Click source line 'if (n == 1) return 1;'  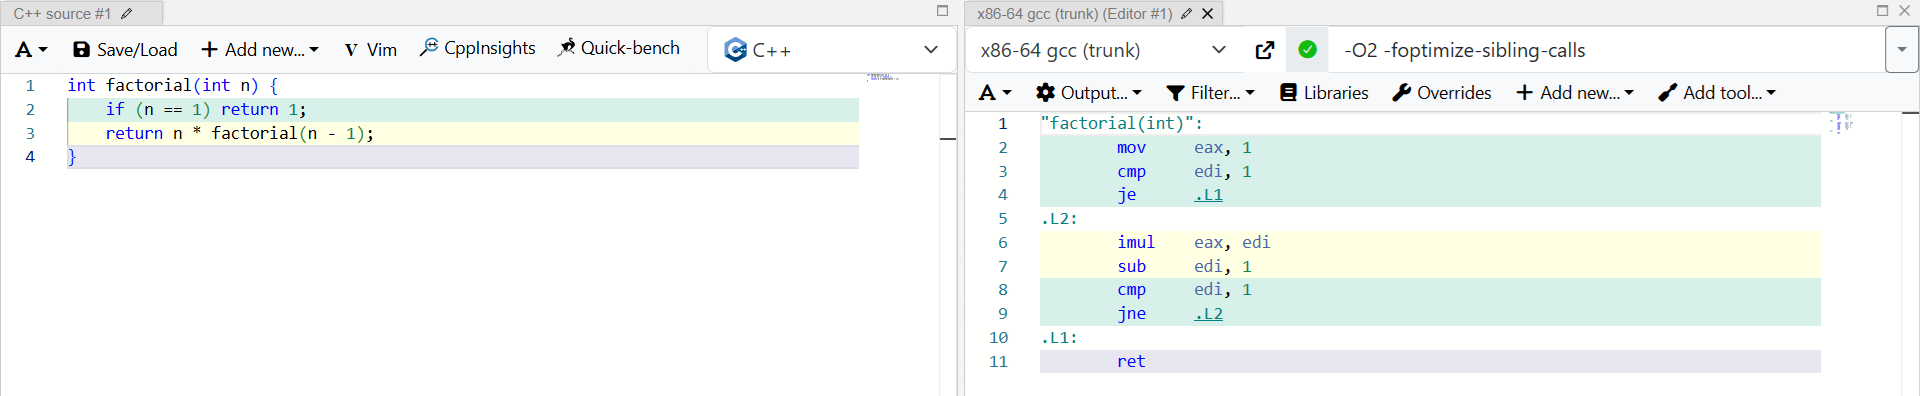[463, 109]
